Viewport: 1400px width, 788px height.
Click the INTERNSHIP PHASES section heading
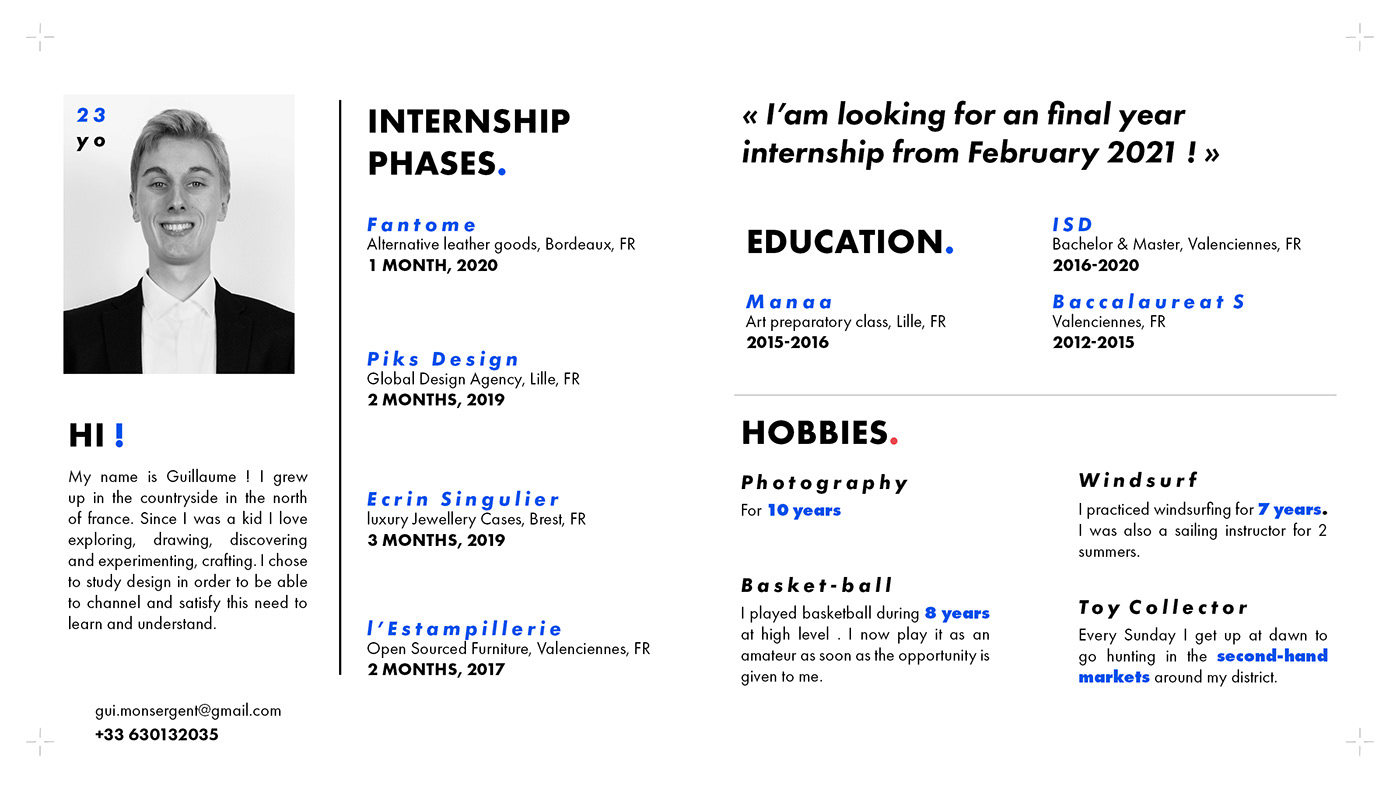click(x=468, y=142)
